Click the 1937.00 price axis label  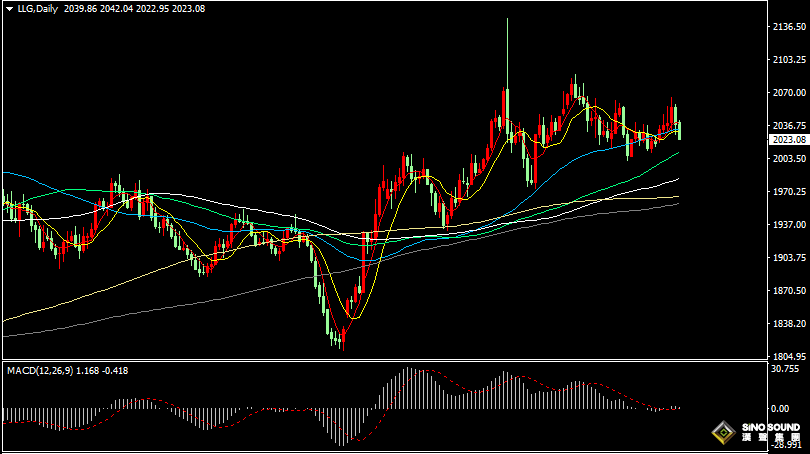coord(788,225)
